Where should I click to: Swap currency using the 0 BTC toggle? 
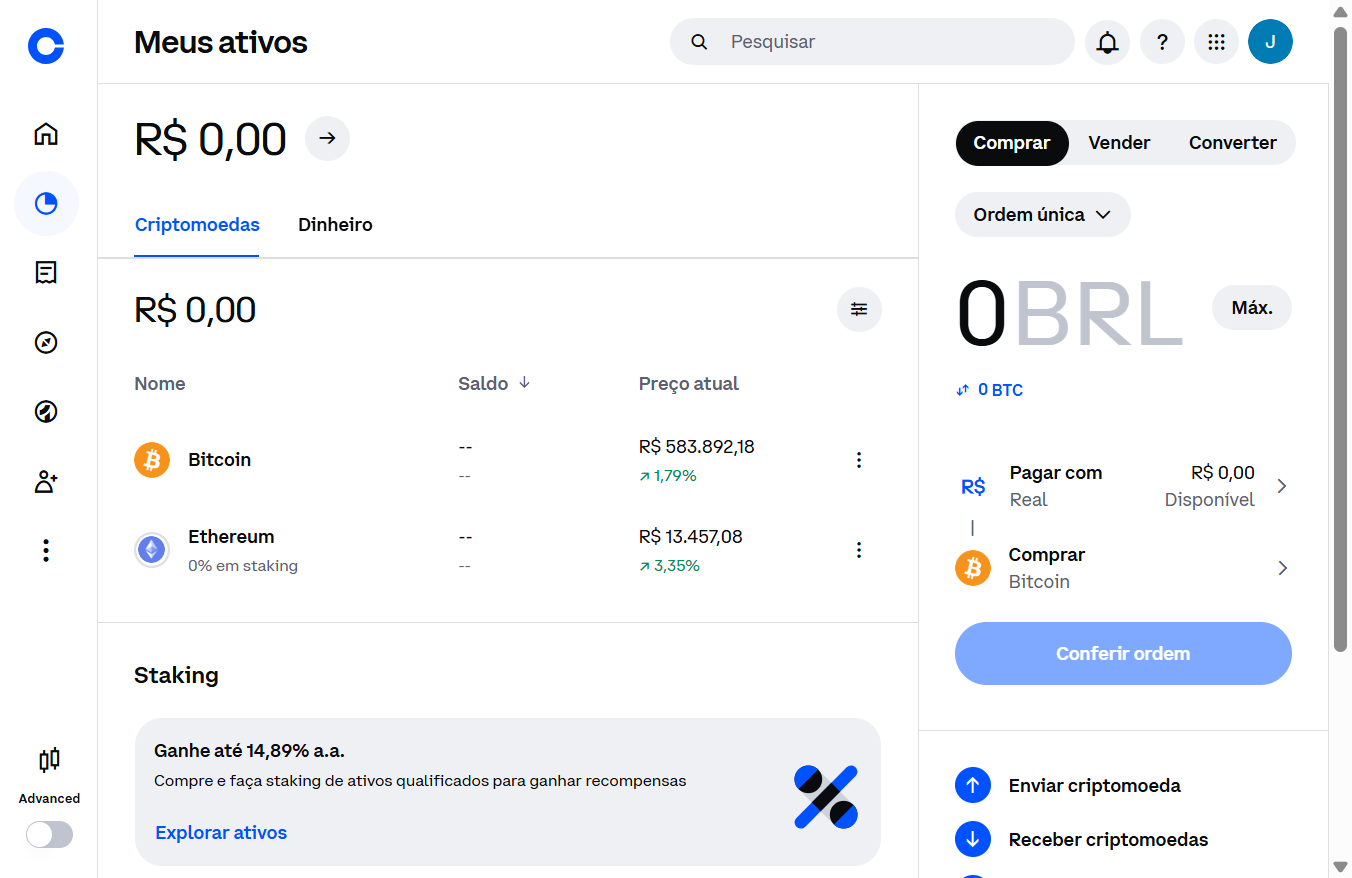coord(989,390)
